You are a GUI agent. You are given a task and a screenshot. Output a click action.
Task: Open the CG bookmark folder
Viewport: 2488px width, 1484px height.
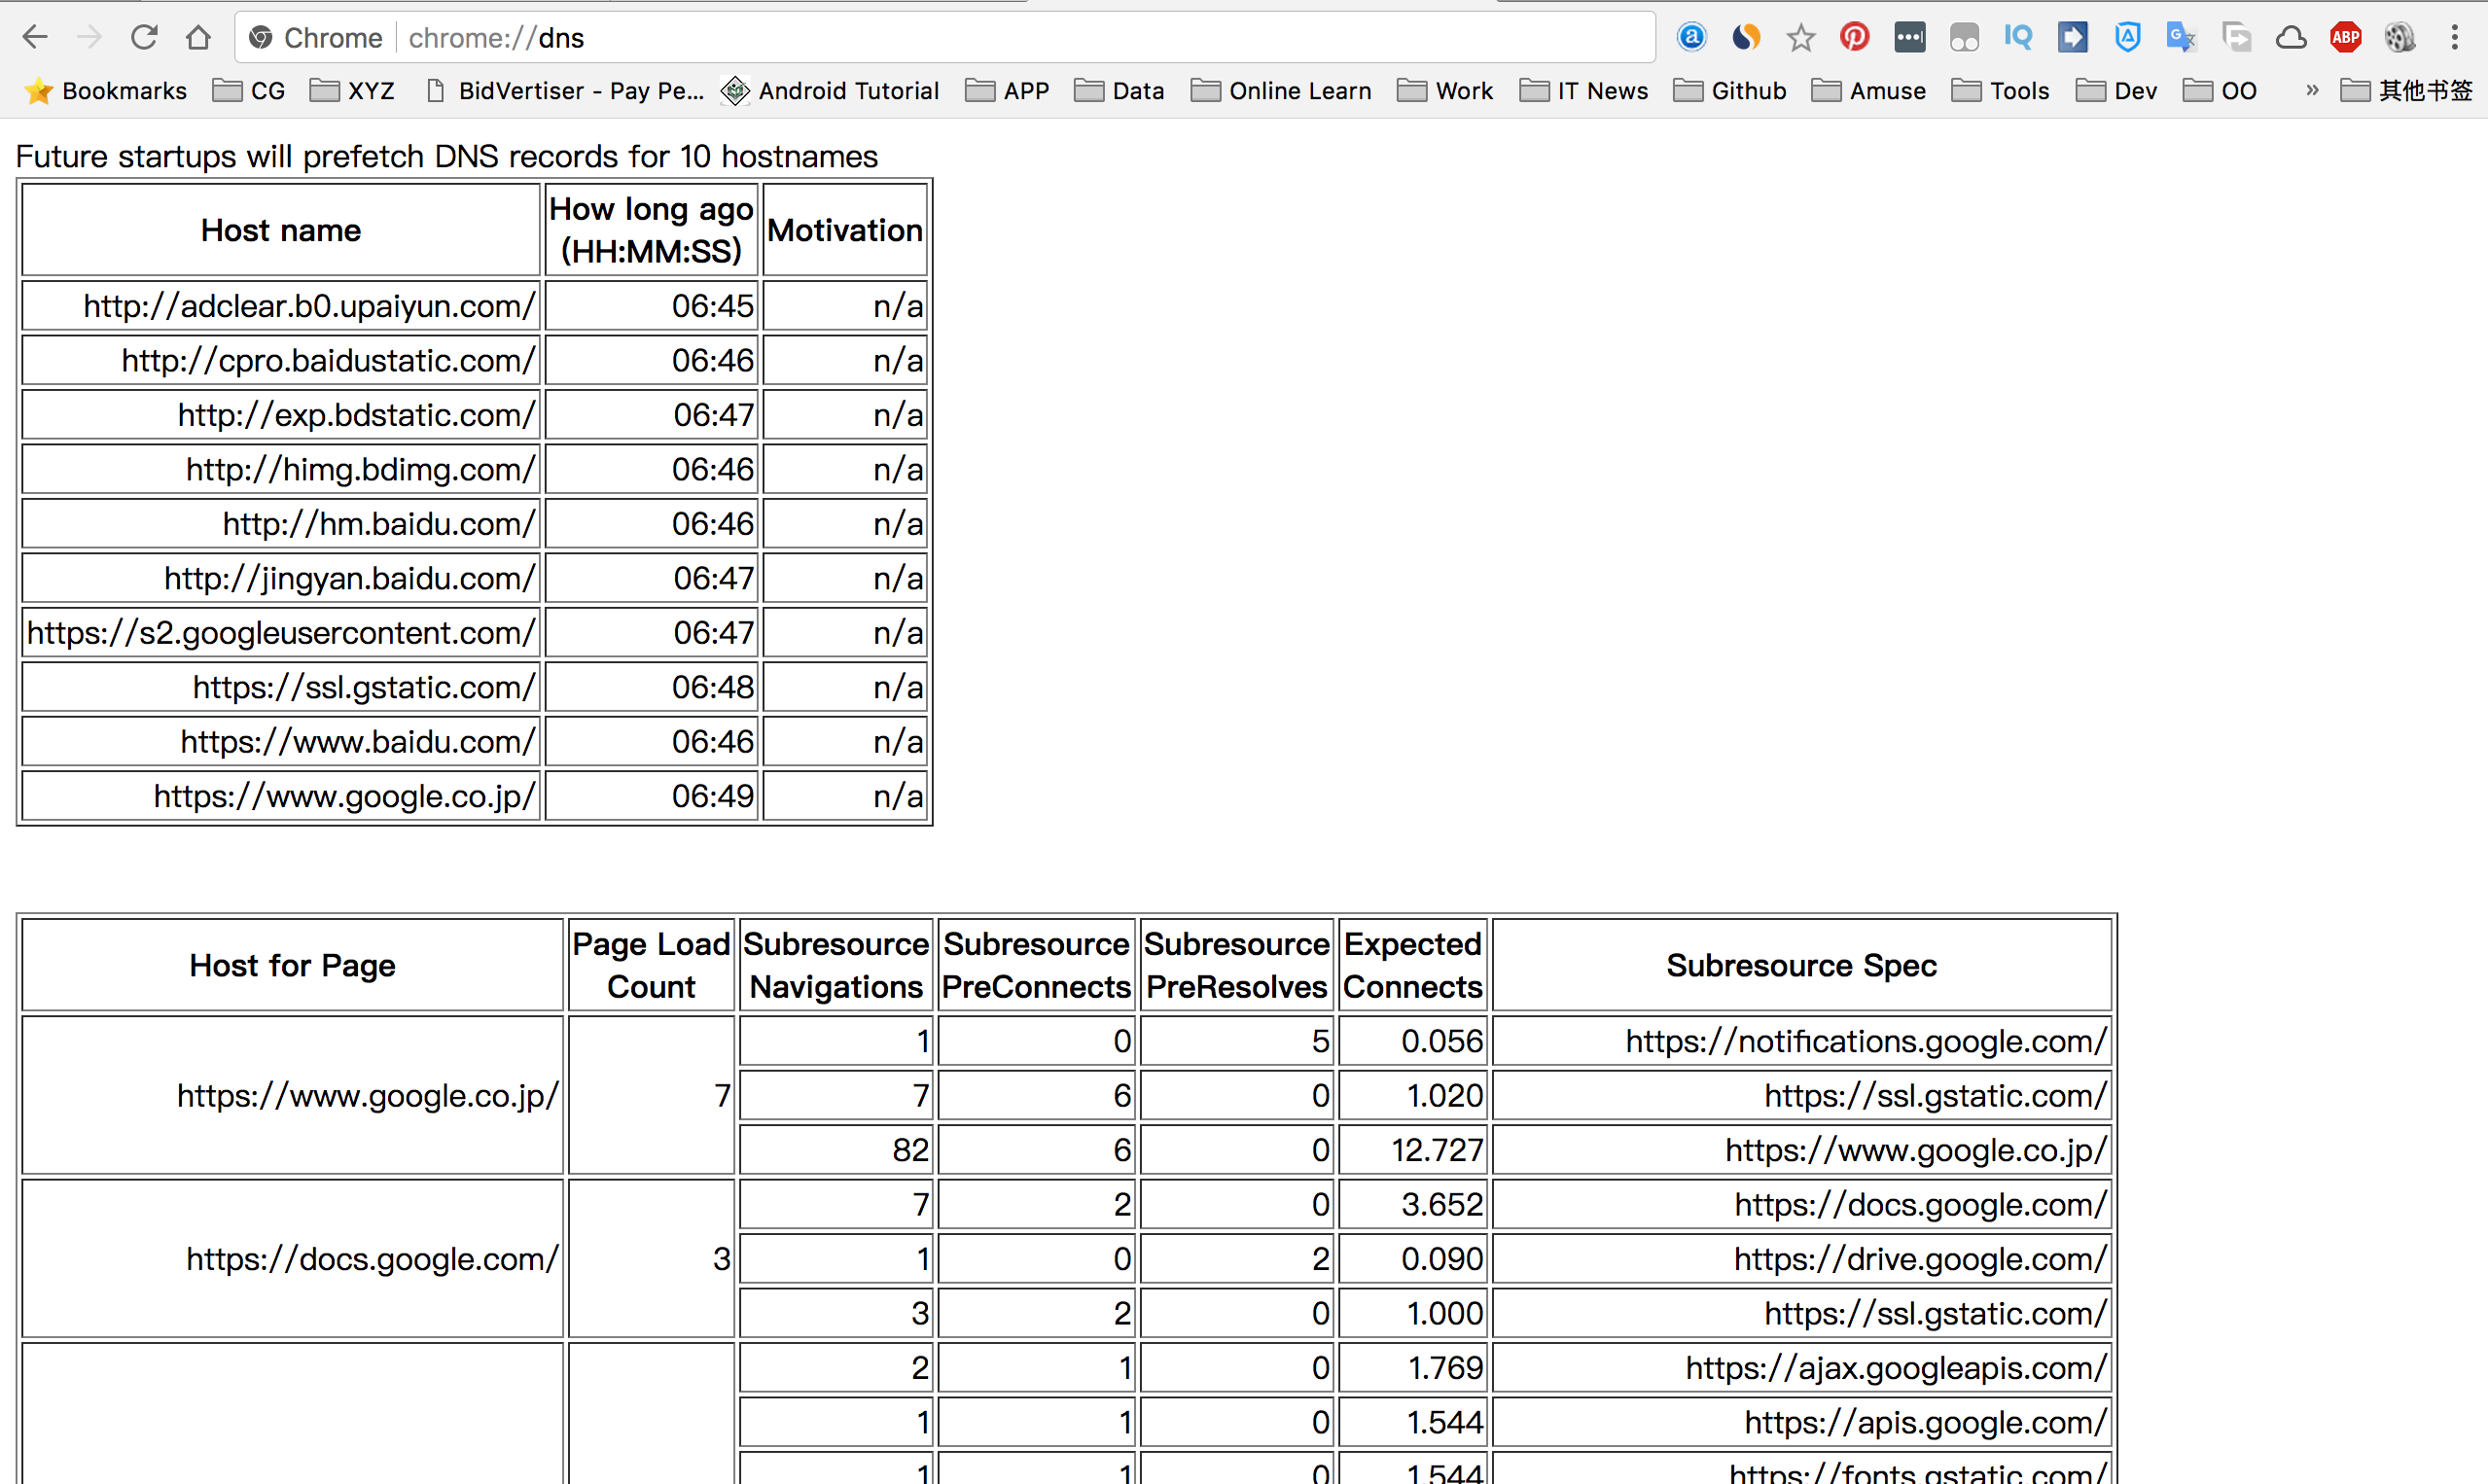(x=250, y=91)
